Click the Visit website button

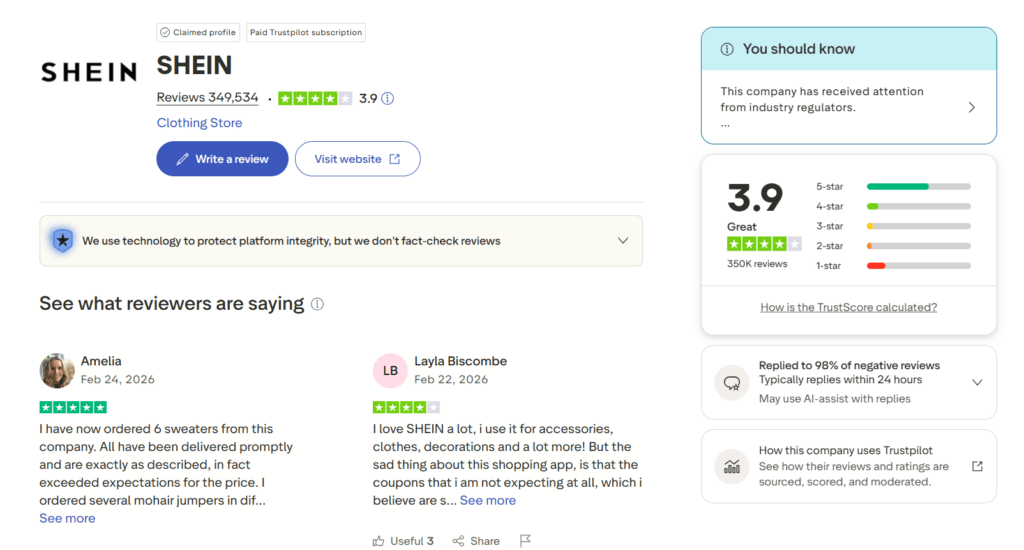tap(357, 159)
